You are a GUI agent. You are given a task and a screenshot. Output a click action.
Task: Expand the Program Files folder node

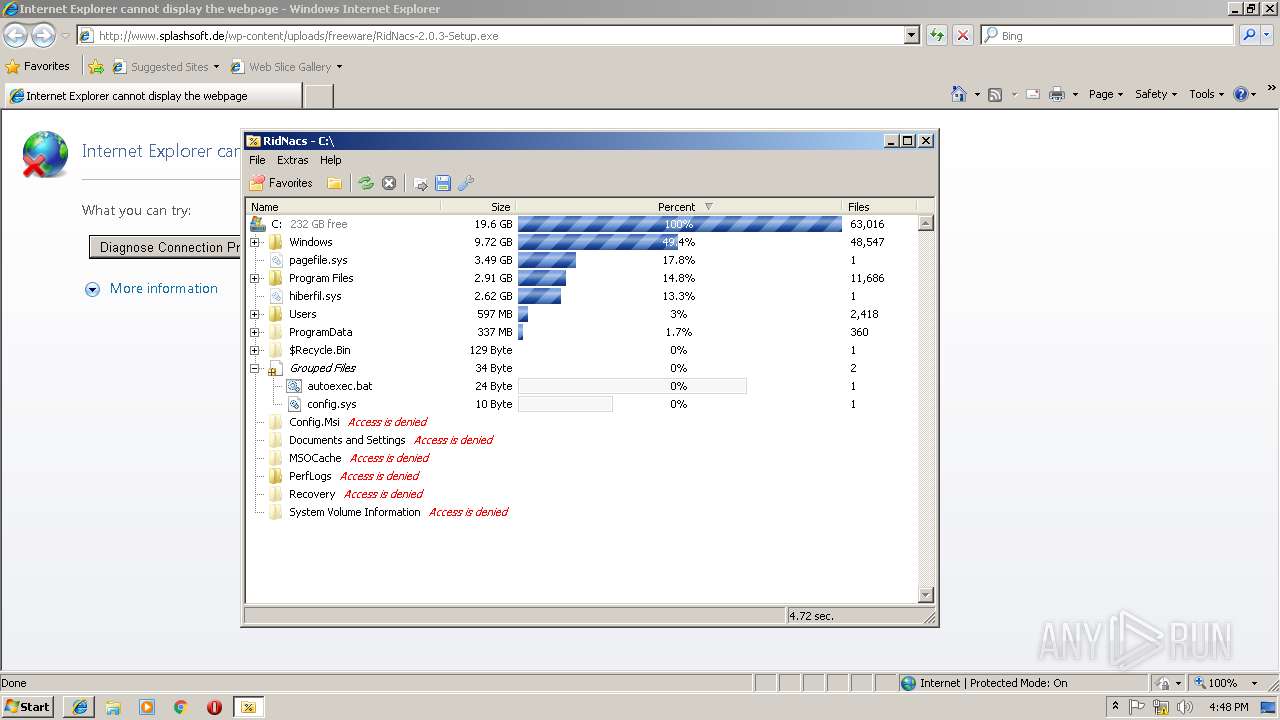coord(255,278)
